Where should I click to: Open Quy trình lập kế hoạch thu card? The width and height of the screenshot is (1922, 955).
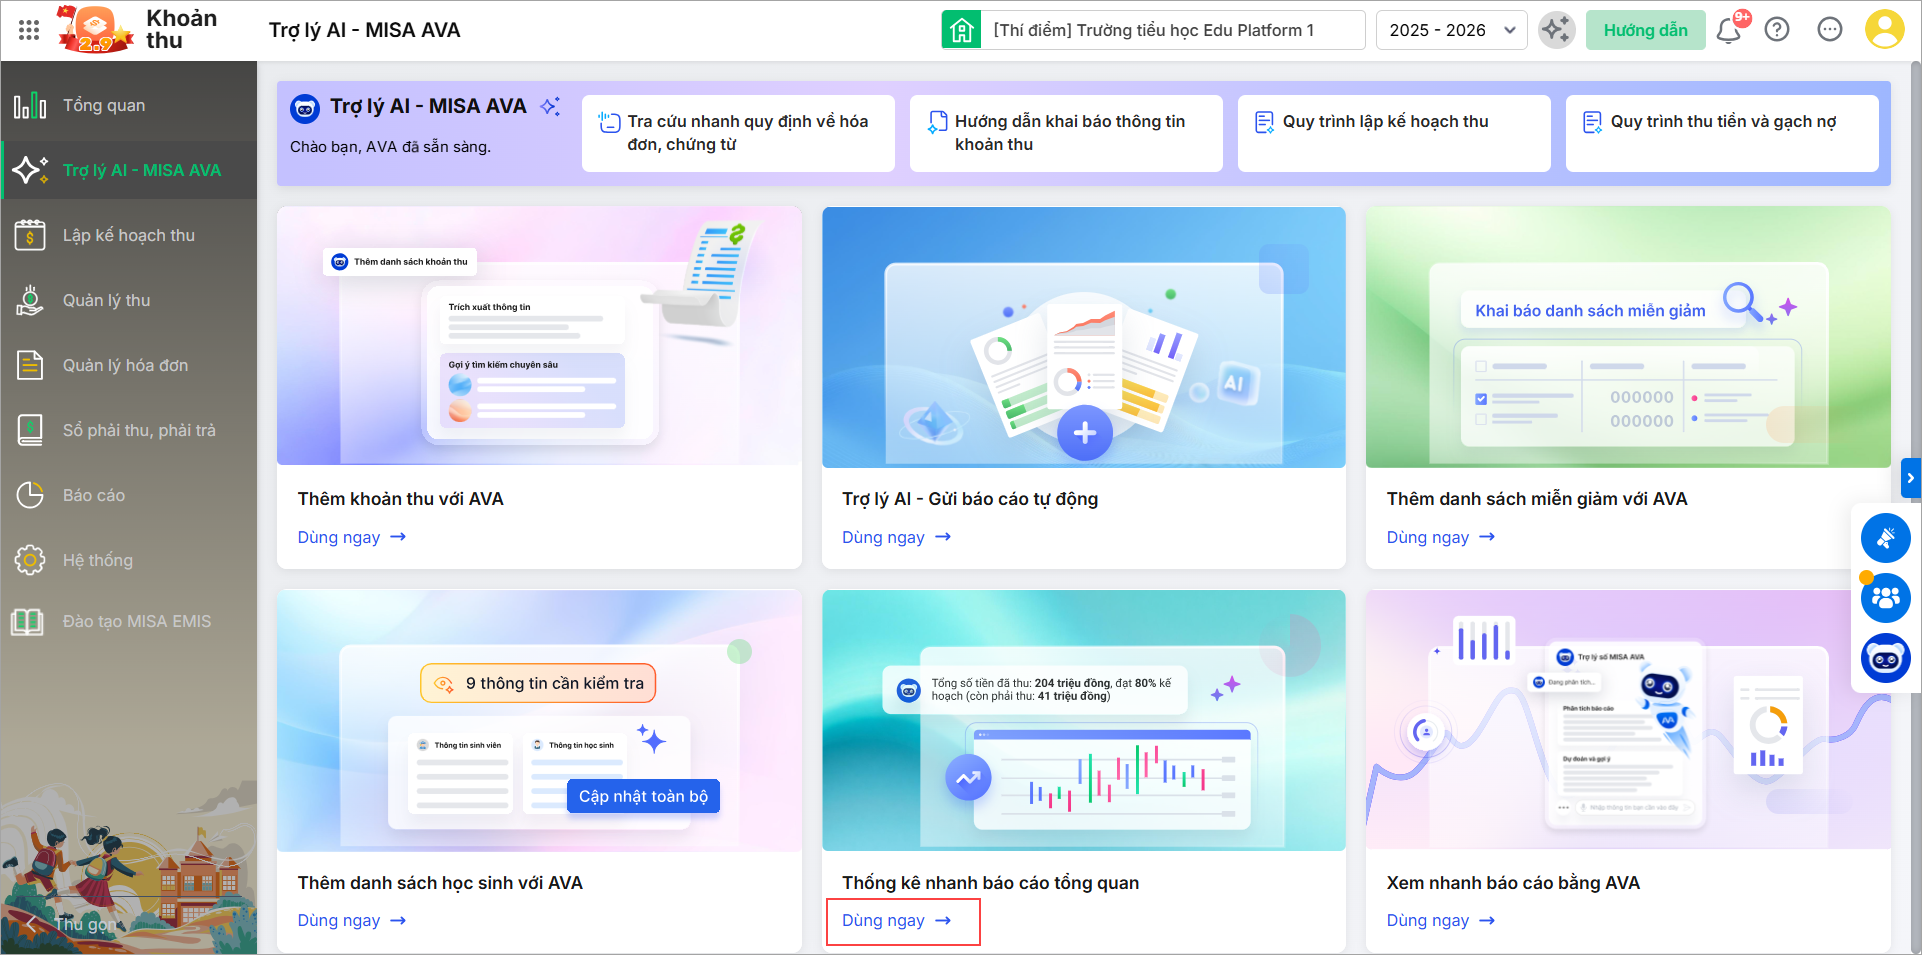pyautogui.click(x=1394, y=133)
